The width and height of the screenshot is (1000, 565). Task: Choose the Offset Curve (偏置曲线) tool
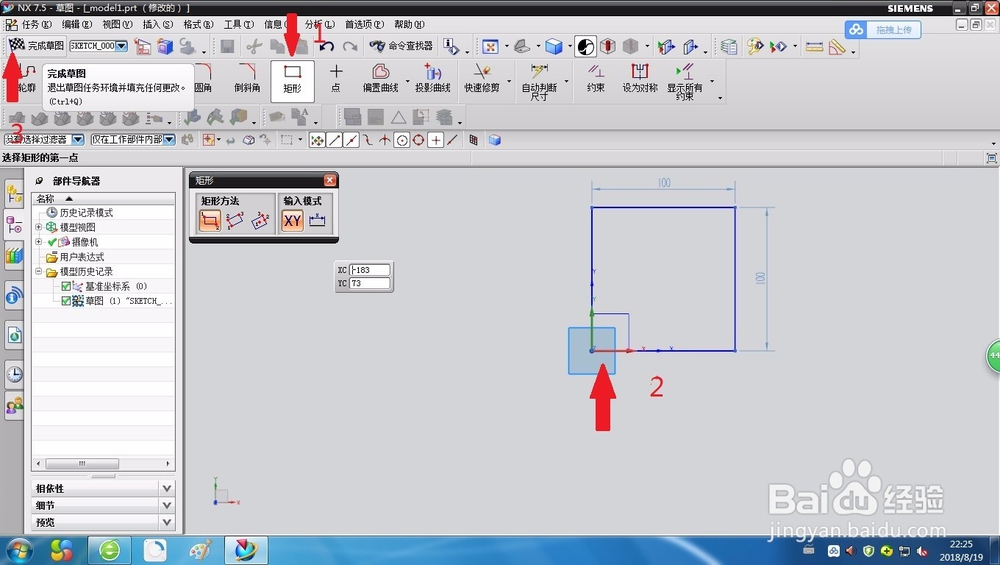(380, 79)
